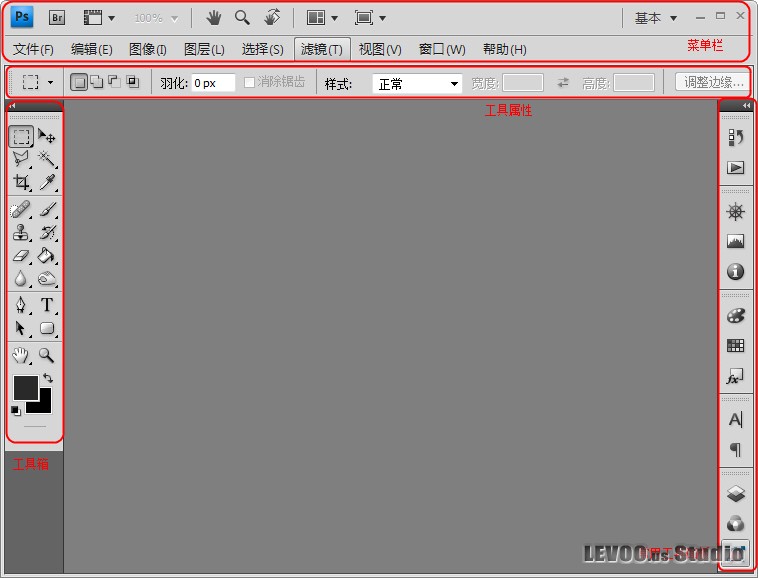The width and height of the screenshot is (758, 578).
Task: Toggle the 消除锯齿 anti-alias checkbox
Action: 249,83
